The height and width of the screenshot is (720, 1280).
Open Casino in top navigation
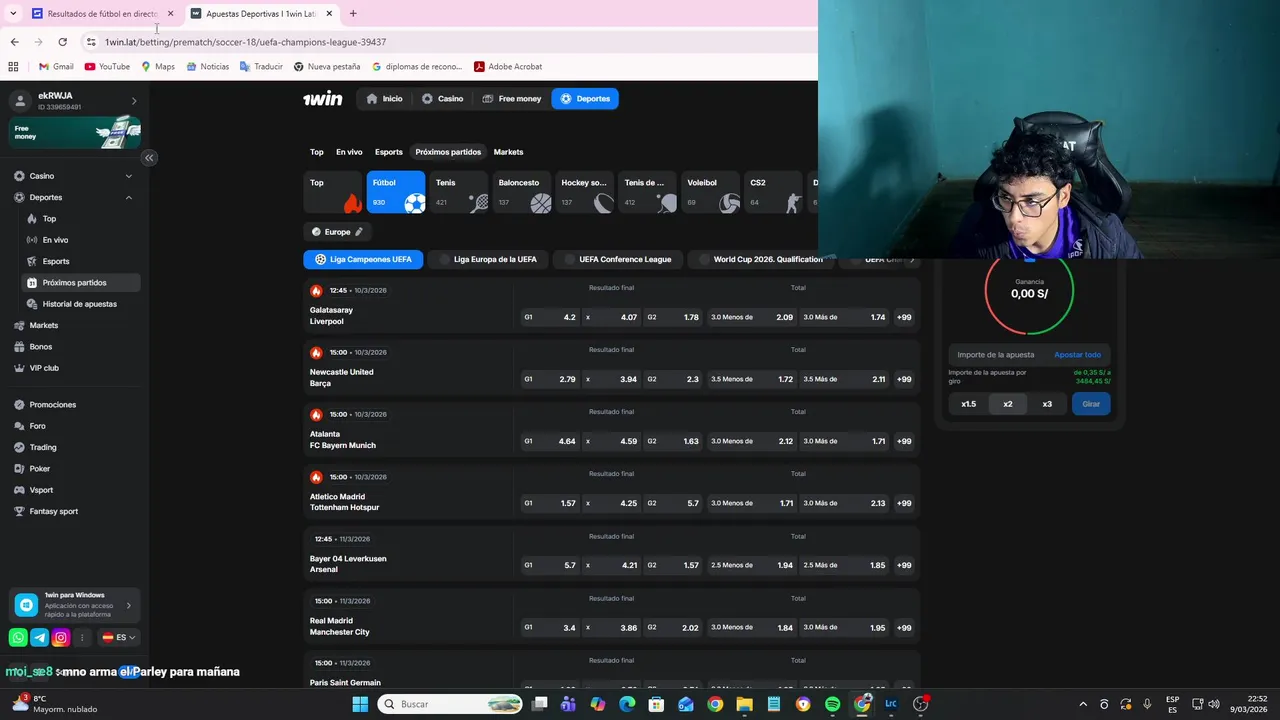point(442,99)
